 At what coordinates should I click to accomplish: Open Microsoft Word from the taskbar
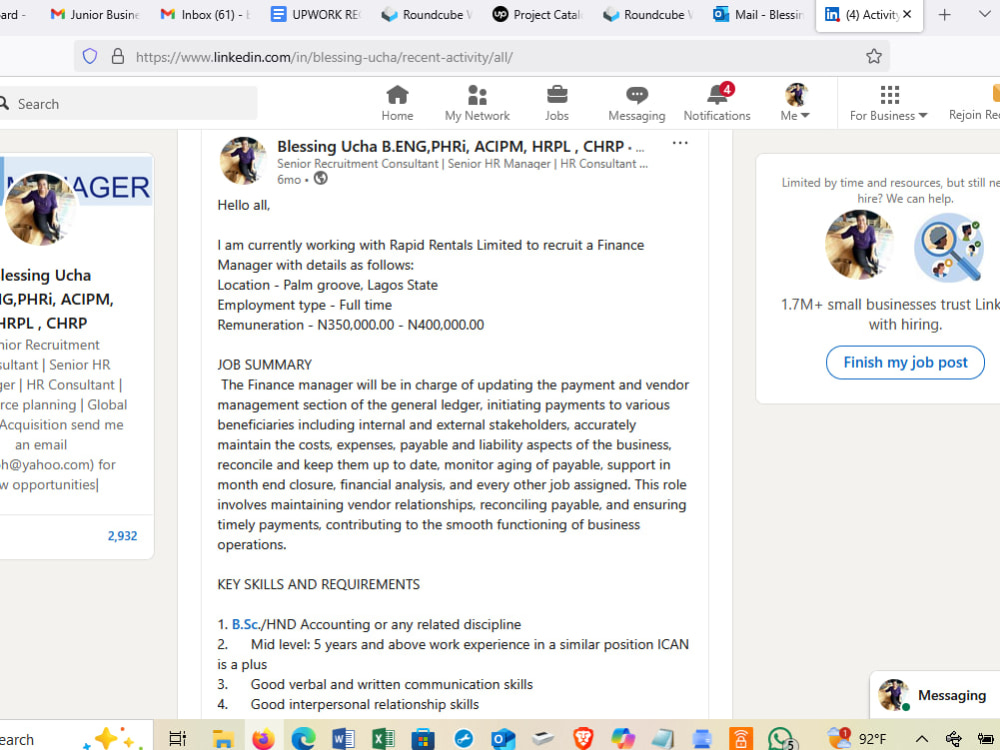343,738
